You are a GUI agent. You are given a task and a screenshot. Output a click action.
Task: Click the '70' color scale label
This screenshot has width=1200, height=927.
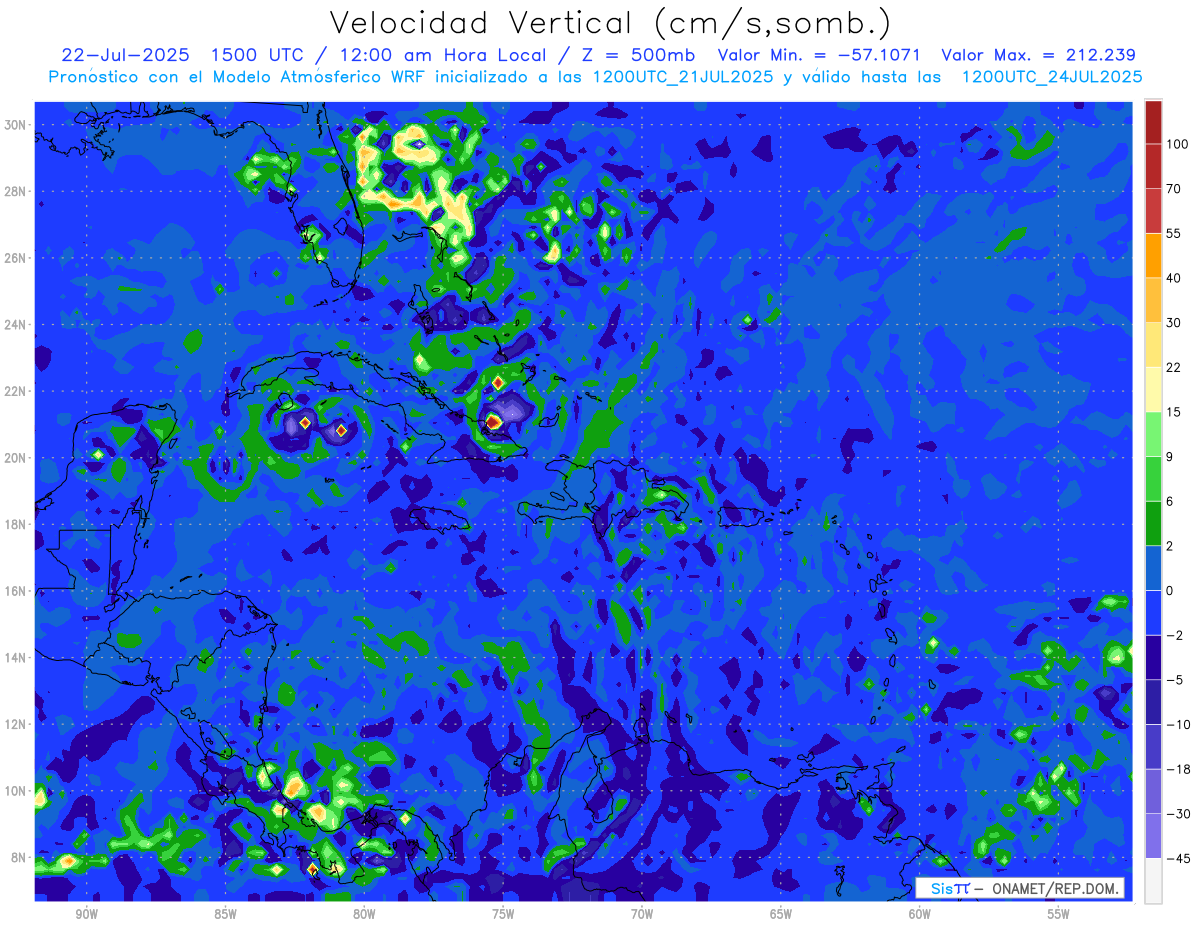[1174, 189]
